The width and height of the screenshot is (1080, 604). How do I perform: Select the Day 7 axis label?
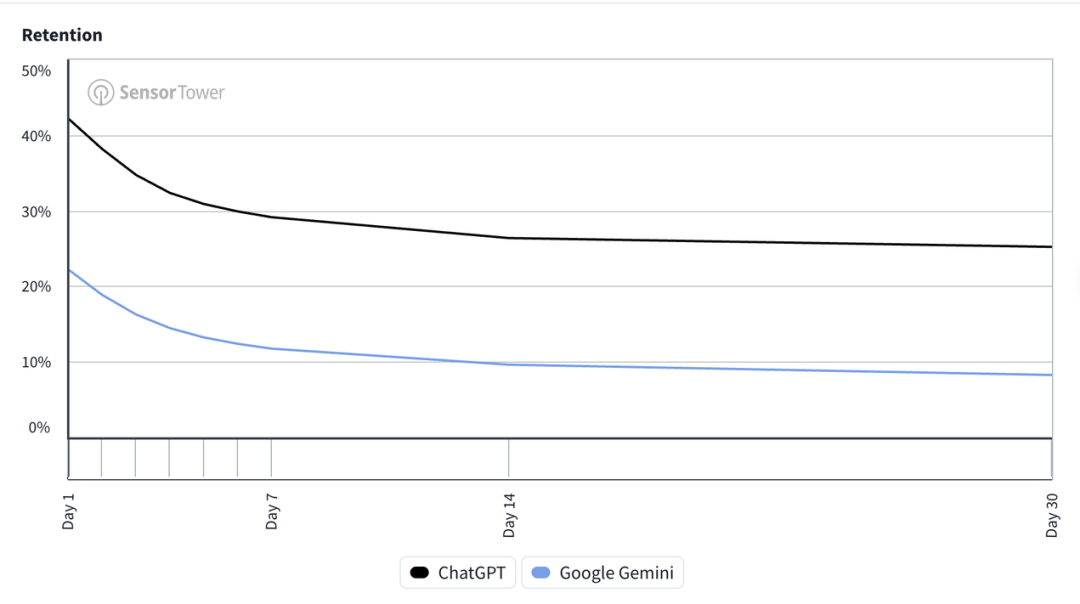point(272,510)
